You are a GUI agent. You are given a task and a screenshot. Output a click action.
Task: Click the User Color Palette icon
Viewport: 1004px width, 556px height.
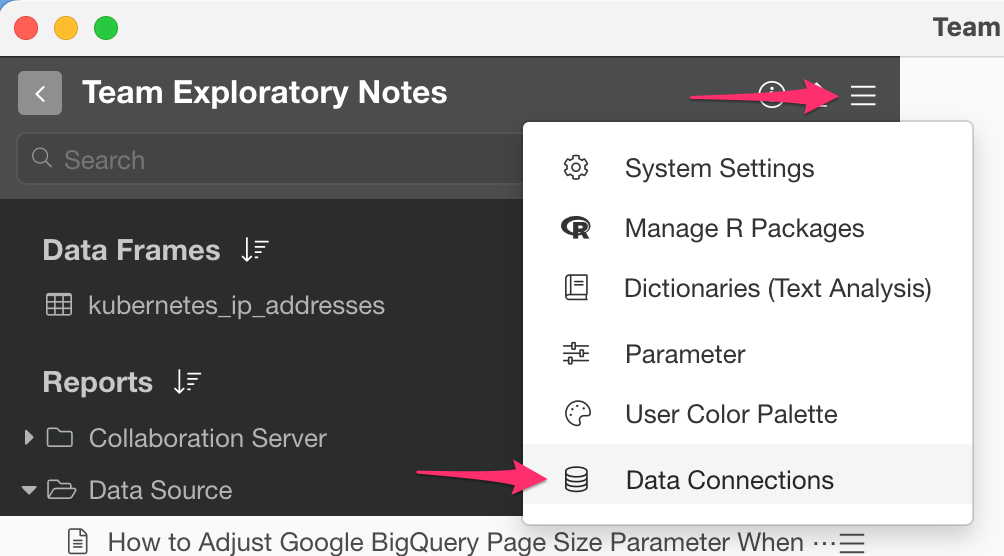tap(577, 414)
